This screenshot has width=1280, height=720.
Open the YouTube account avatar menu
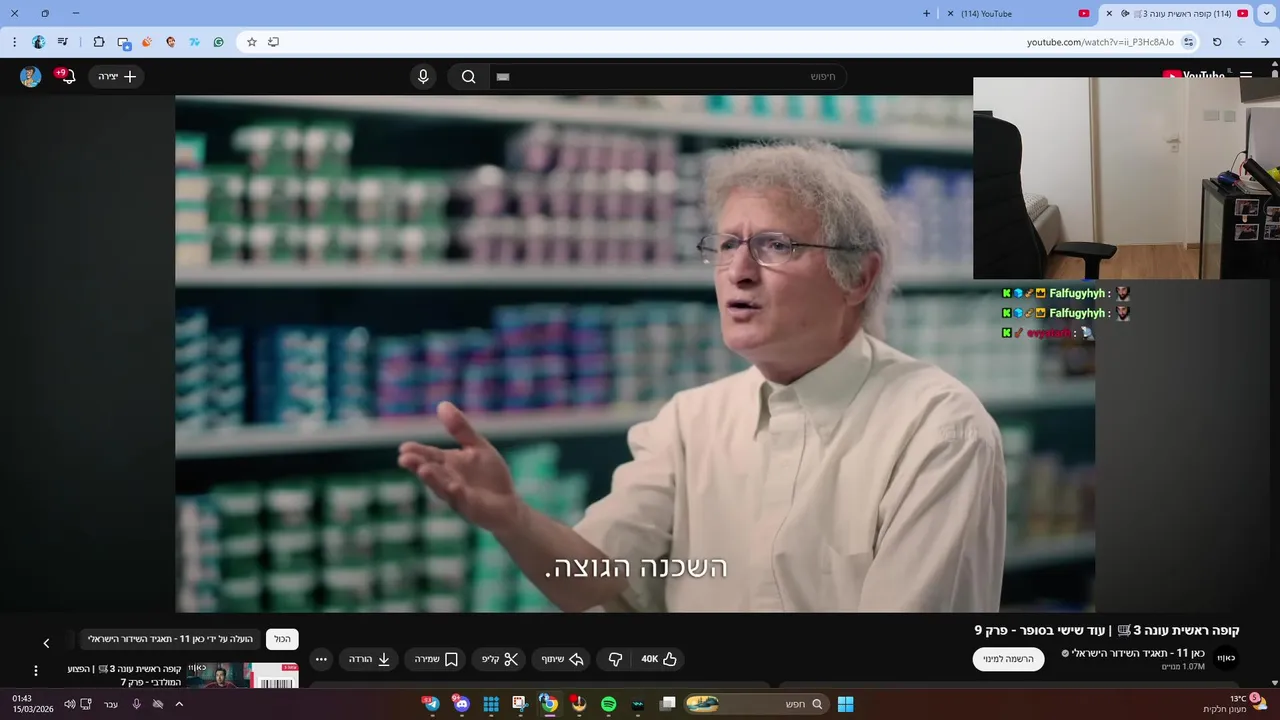[31, 77]
